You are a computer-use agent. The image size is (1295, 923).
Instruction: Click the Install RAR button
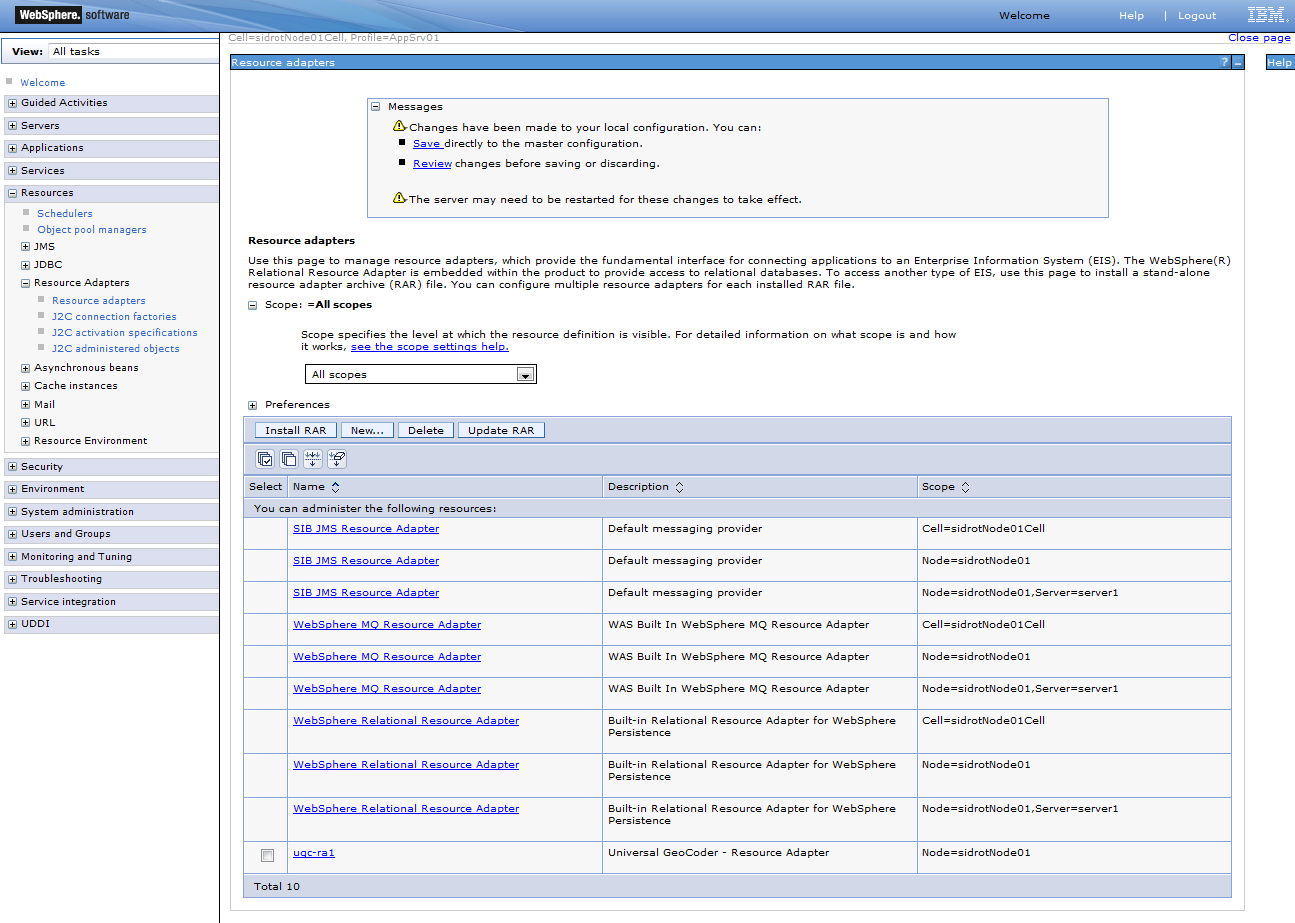point(296,431)
